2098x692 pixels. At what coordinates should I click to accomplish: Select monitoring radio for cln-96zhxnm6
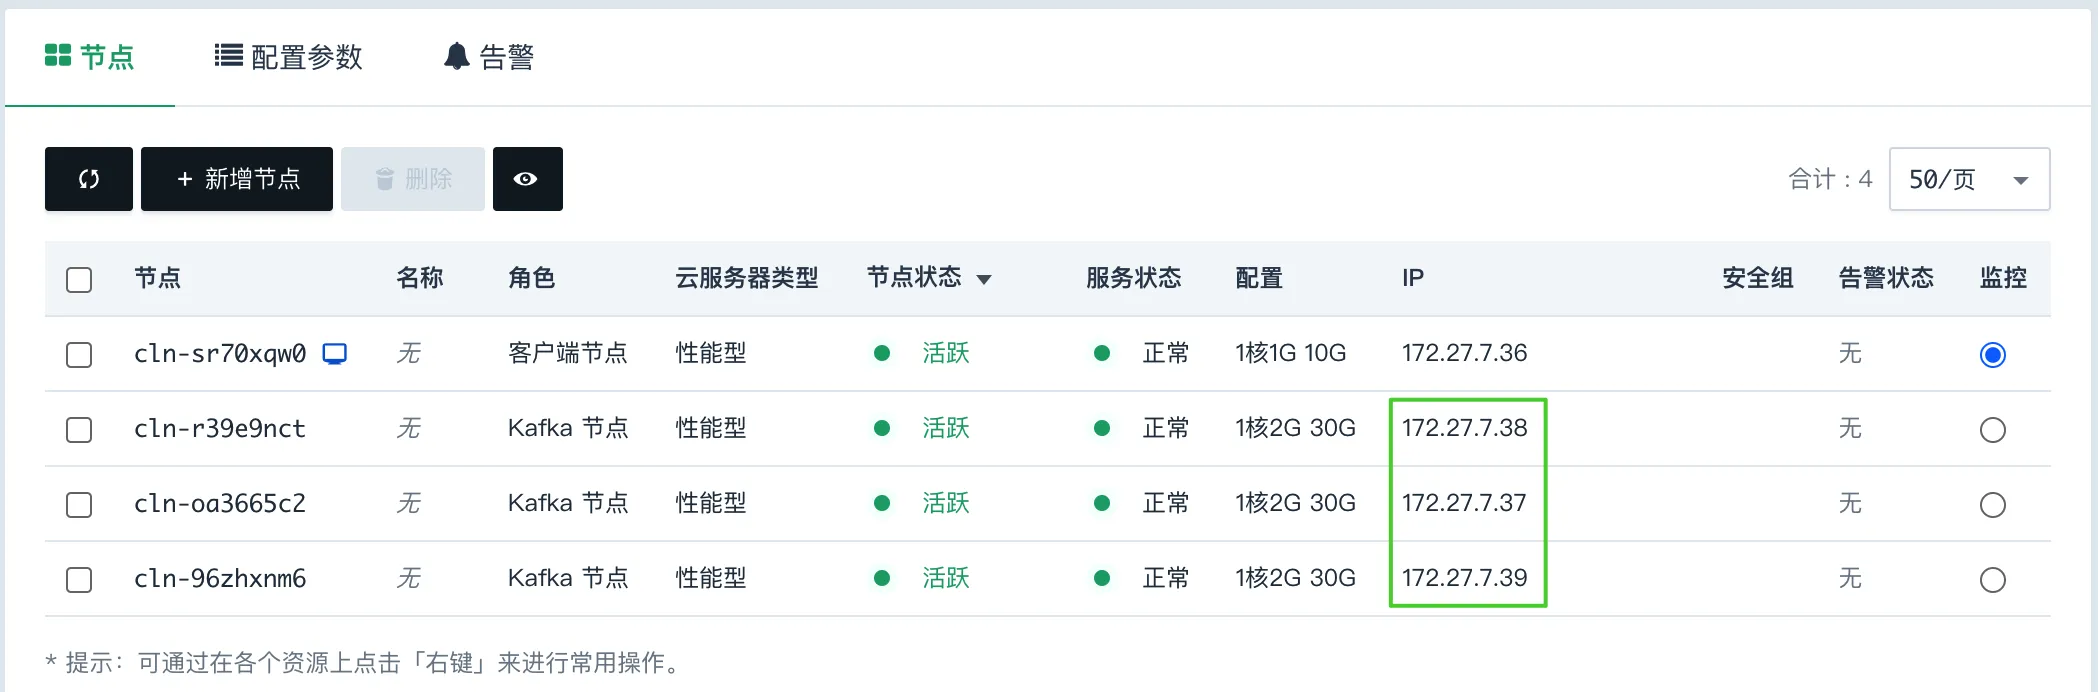click(1992, 580)
